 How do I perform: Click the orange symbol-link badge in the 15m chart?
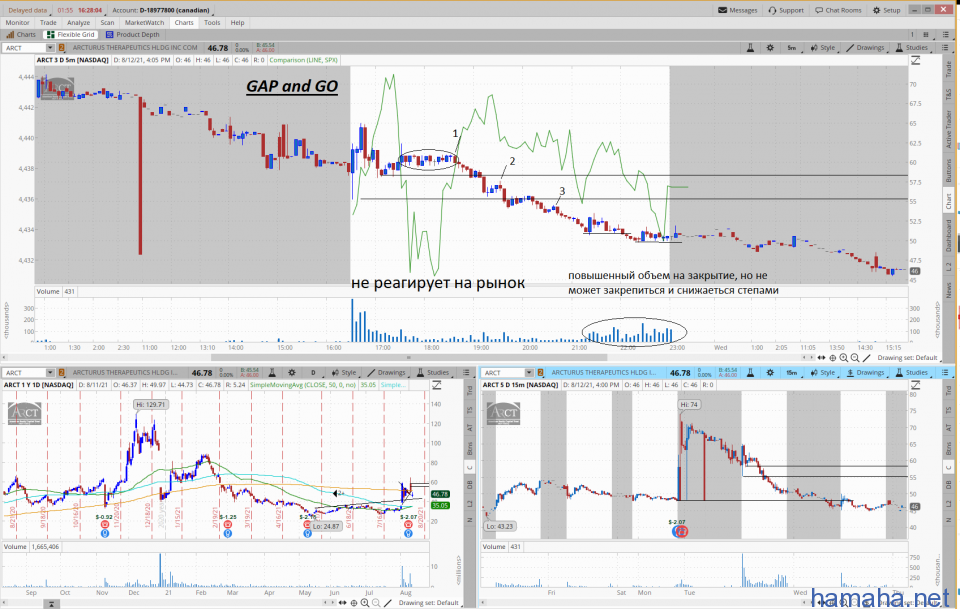(540, 373)
